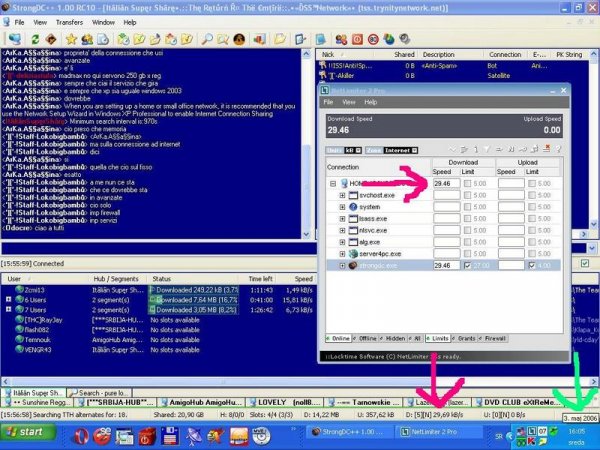This screenshot has height=450, width=600.
Task: Click StrongDC++ 1.00 taskbar button
Action: click(x=349, y=432)
